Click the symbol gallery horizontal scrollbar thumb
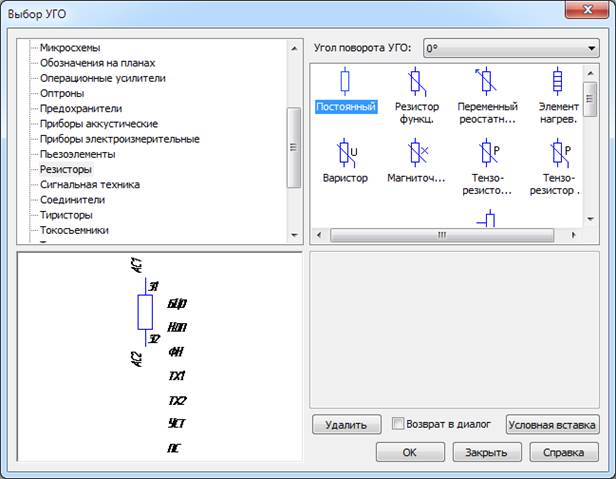616x479 pixels. click(x=442, y=235)
